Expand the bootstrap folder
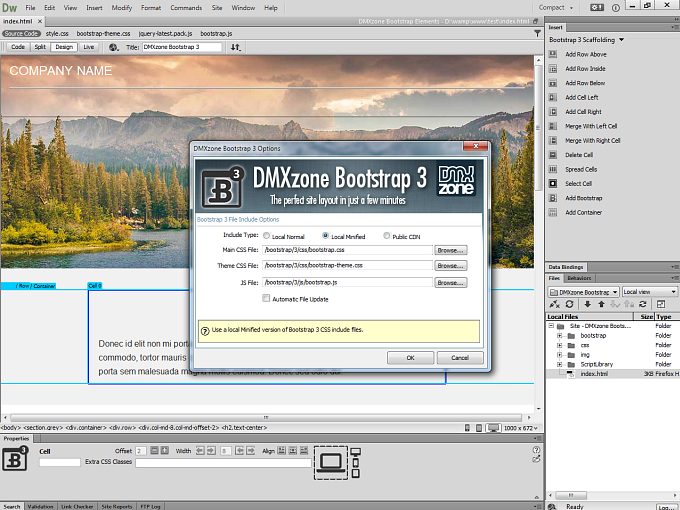Image resolution: width=680 pixels, height=510 pixels. pyautogui.click(x=559, y=336)
